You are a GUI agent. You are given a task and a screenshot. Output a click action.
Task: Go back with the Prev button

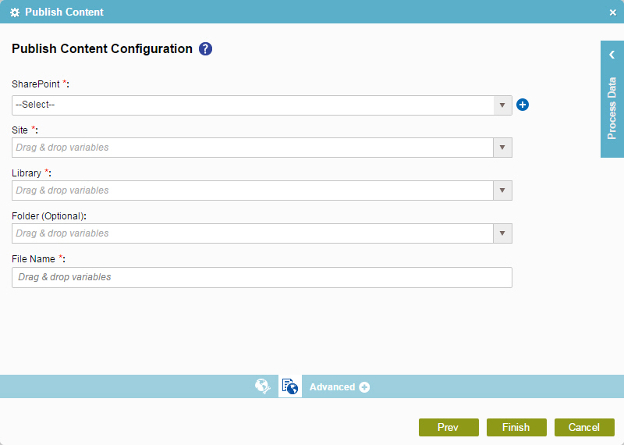(x=448, y=427)
